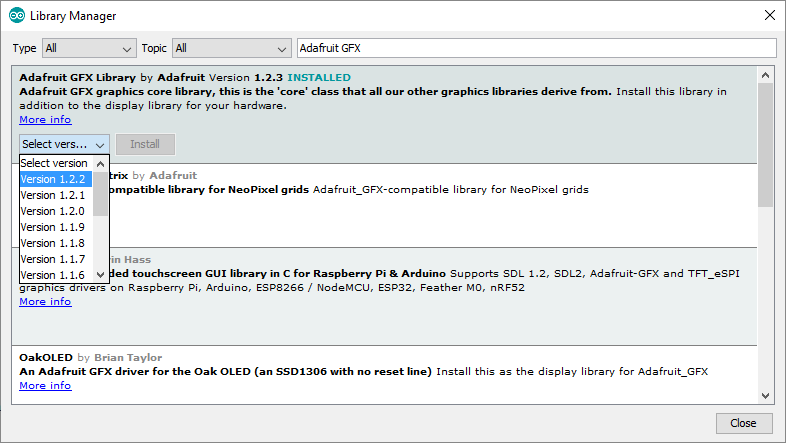The width and height of the screenshot is (786, 443).
Task: Click version list scroll up arrow
Action: 100,164
